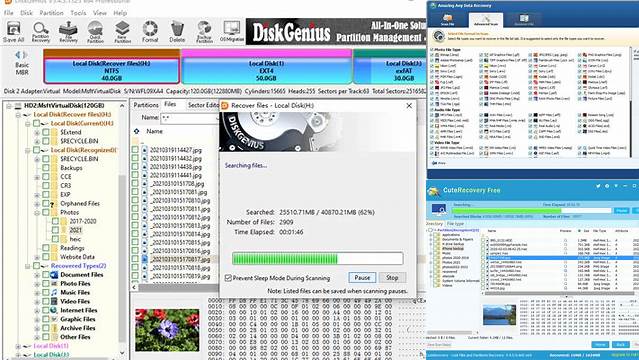Open the Disk menu

pos(26,13)
